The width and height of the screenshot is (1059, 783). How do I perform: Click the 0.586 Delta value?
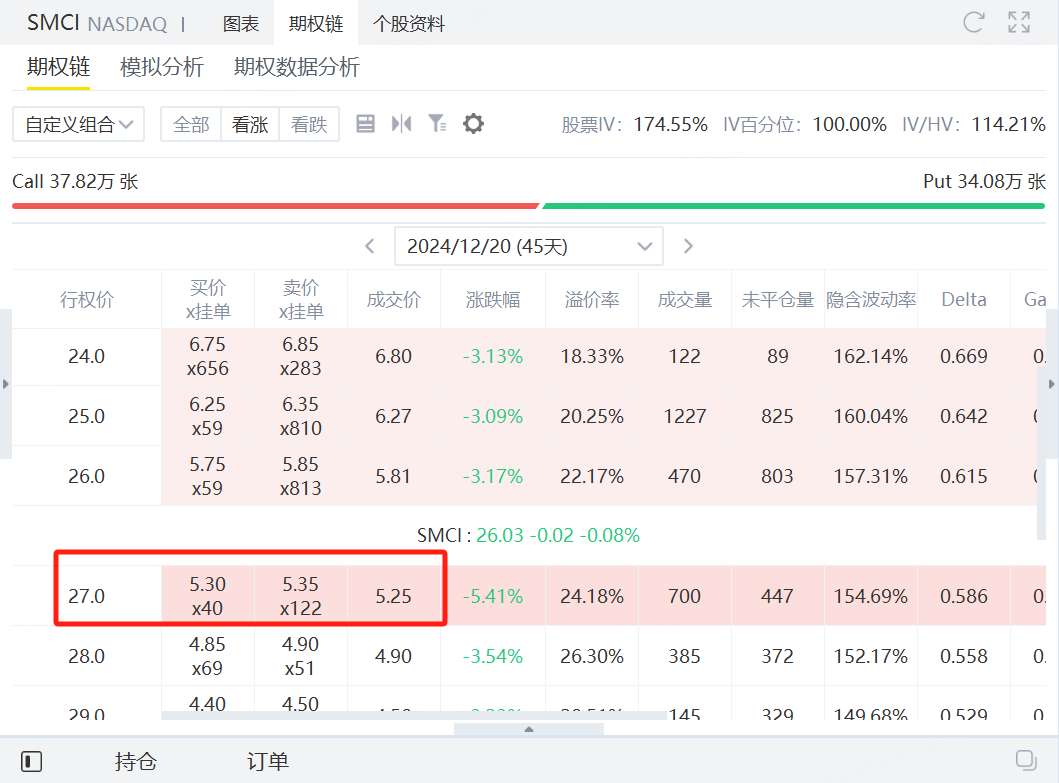click(x=964, y=596)
